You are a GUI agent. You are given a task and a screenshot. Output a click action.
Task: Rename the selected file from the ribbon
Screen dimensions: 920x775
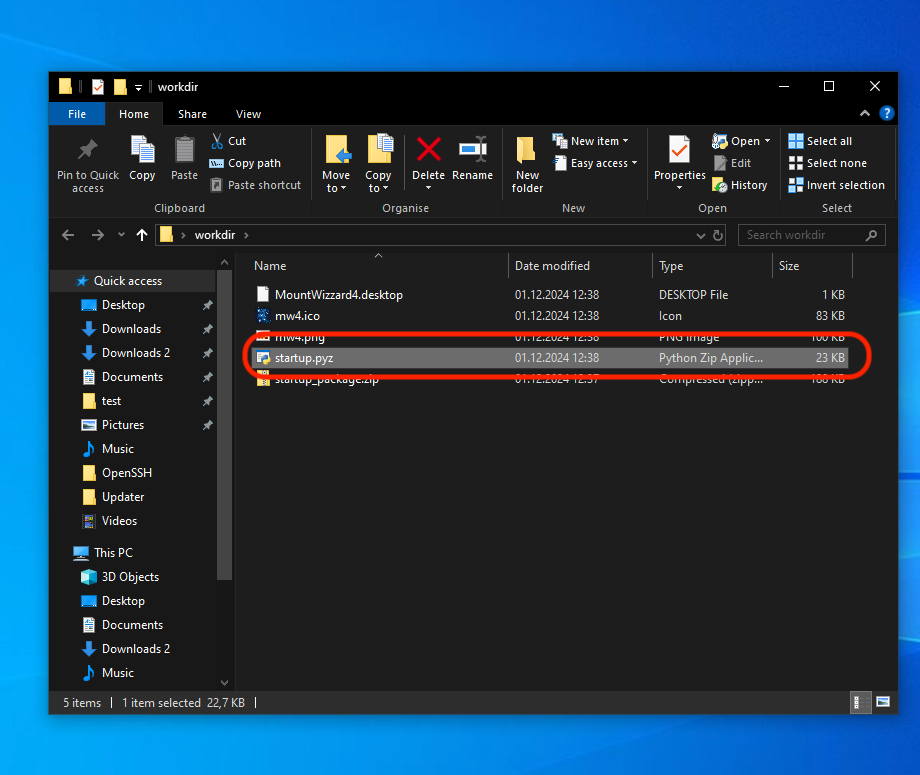coord(472,158)
